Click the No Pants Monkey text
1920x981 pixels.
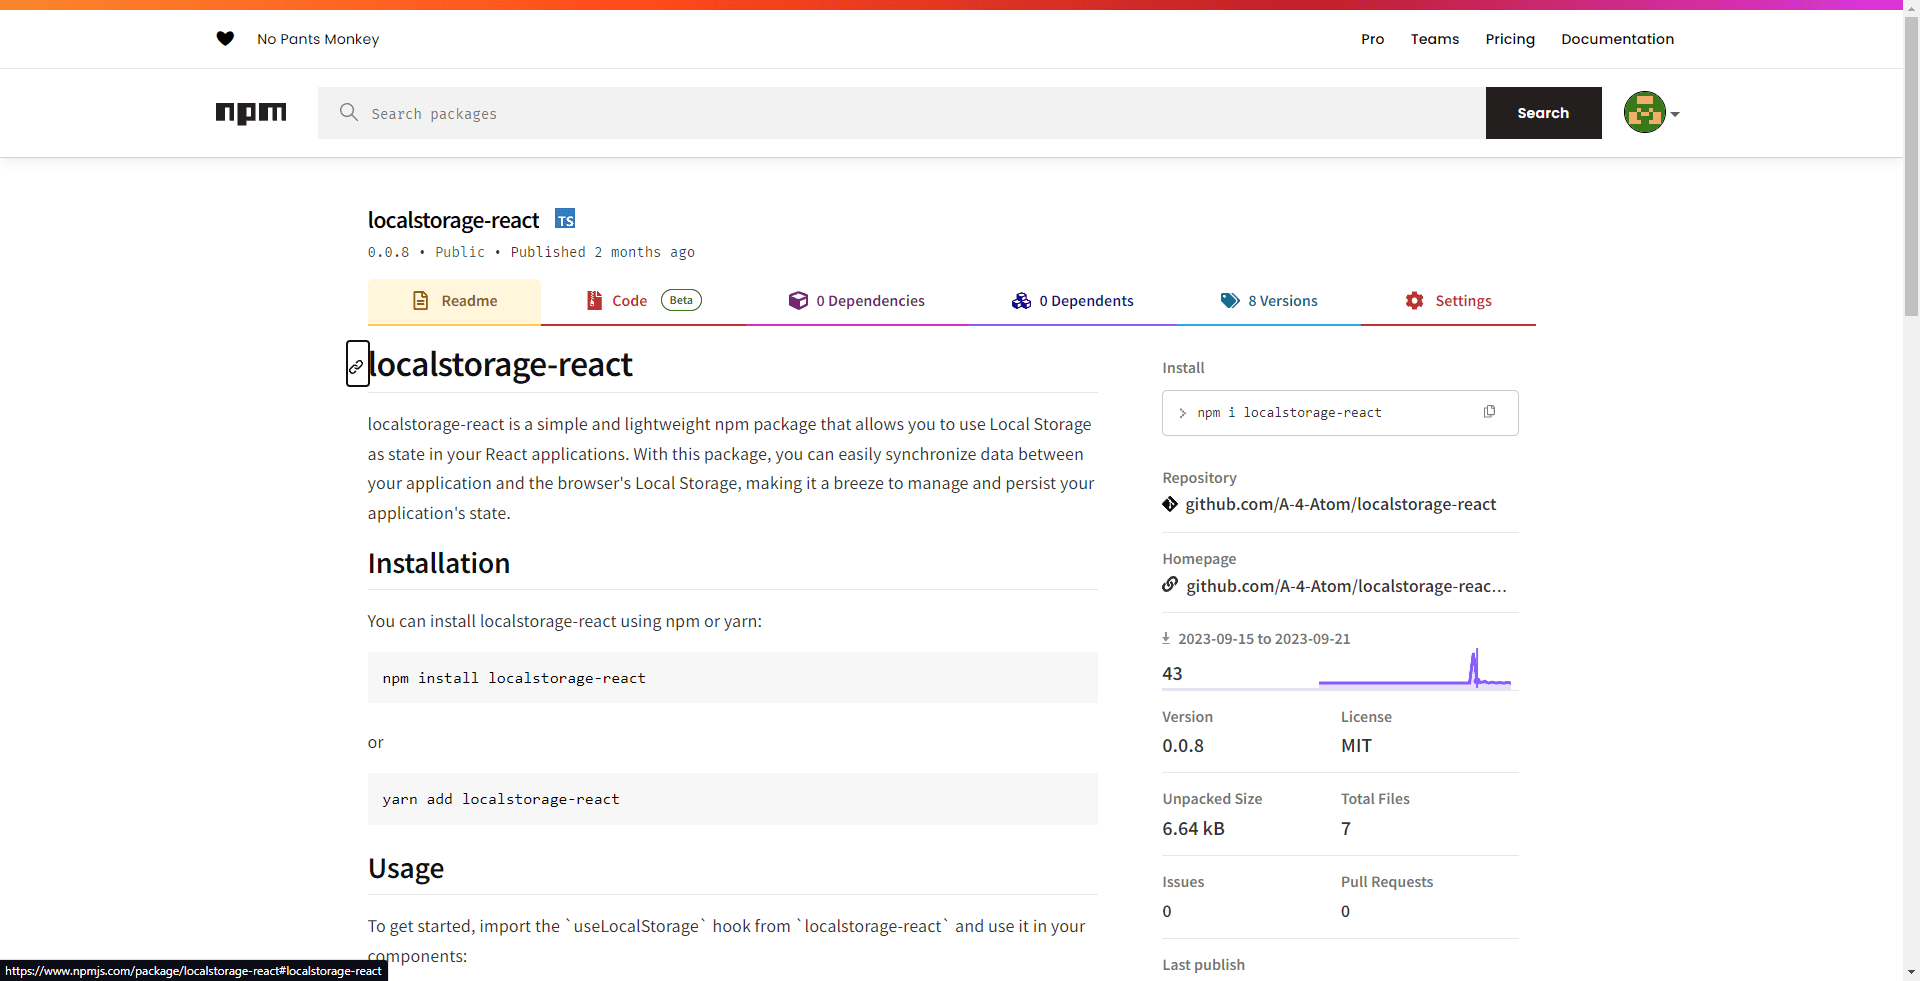tap(318, 39)
